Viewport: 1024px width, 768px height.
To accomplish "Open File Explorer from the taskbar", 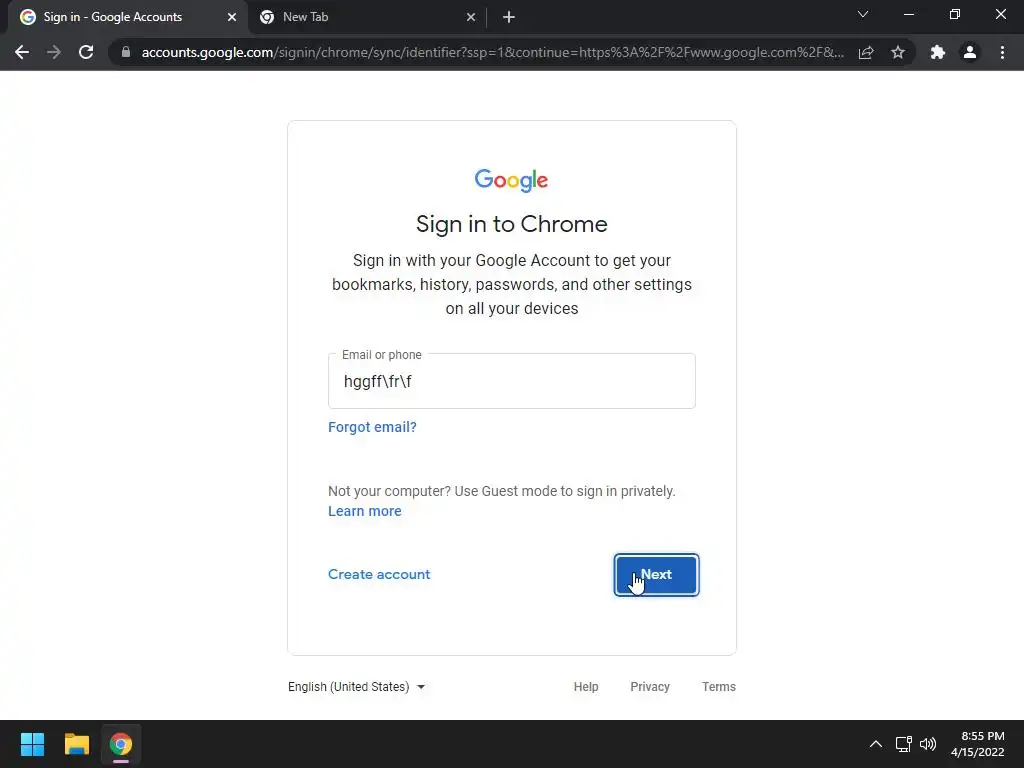I will click(x=76, y=744).
